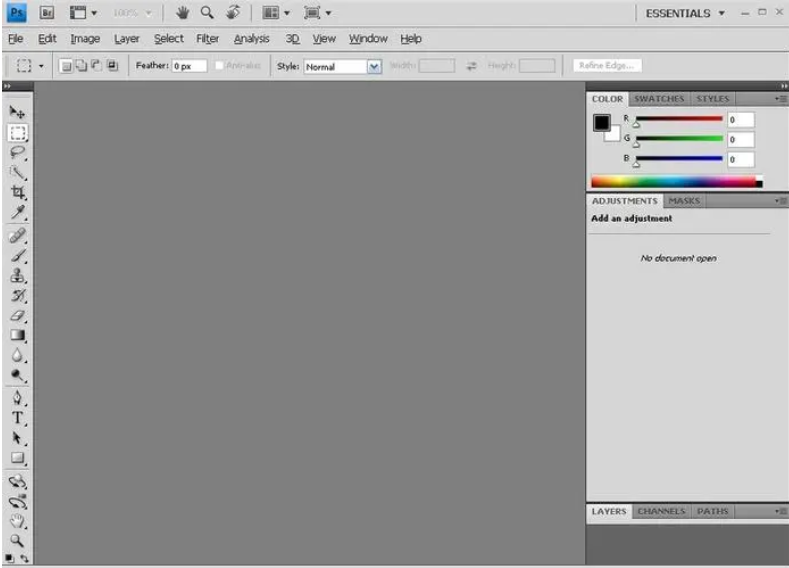Switch to the Channels tab

point(661,511)
